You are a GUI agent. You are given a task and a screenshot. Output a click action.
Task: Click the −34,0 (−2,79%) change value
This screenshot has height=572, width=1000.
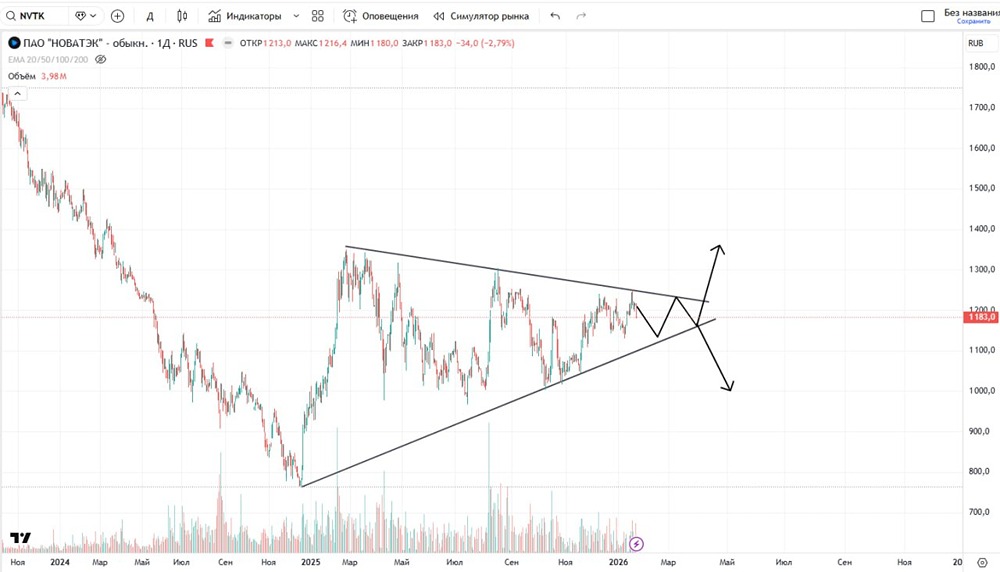485,43
